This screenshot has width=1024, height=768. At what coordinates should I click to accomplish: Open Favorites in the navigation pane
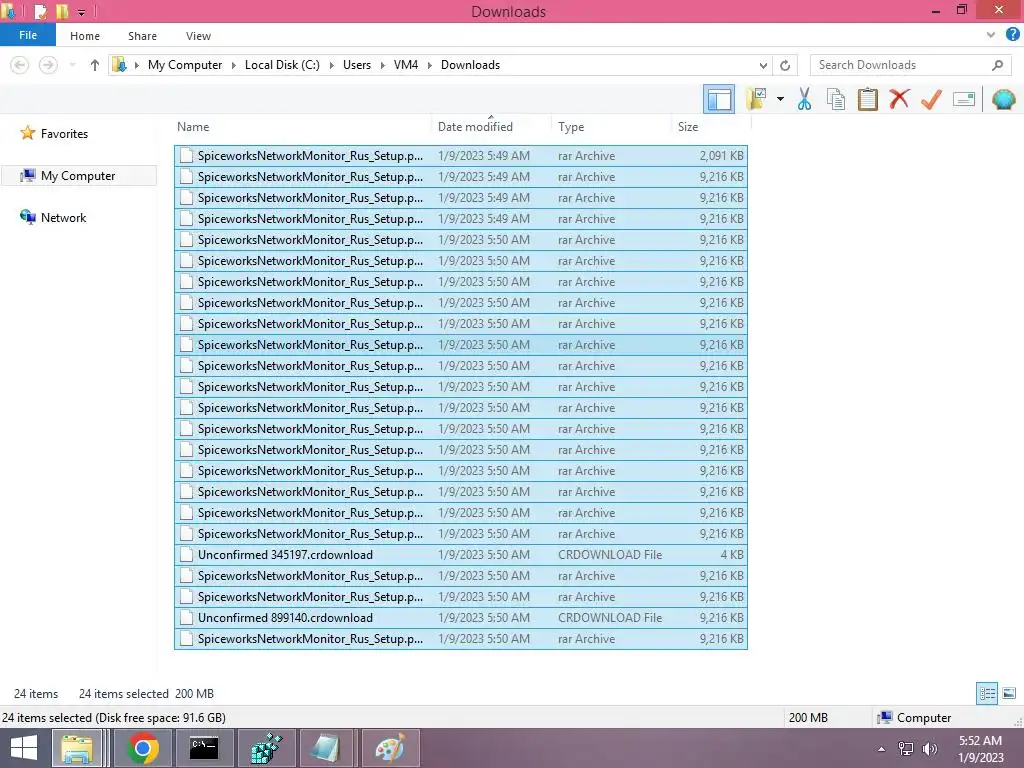(64, 133)
